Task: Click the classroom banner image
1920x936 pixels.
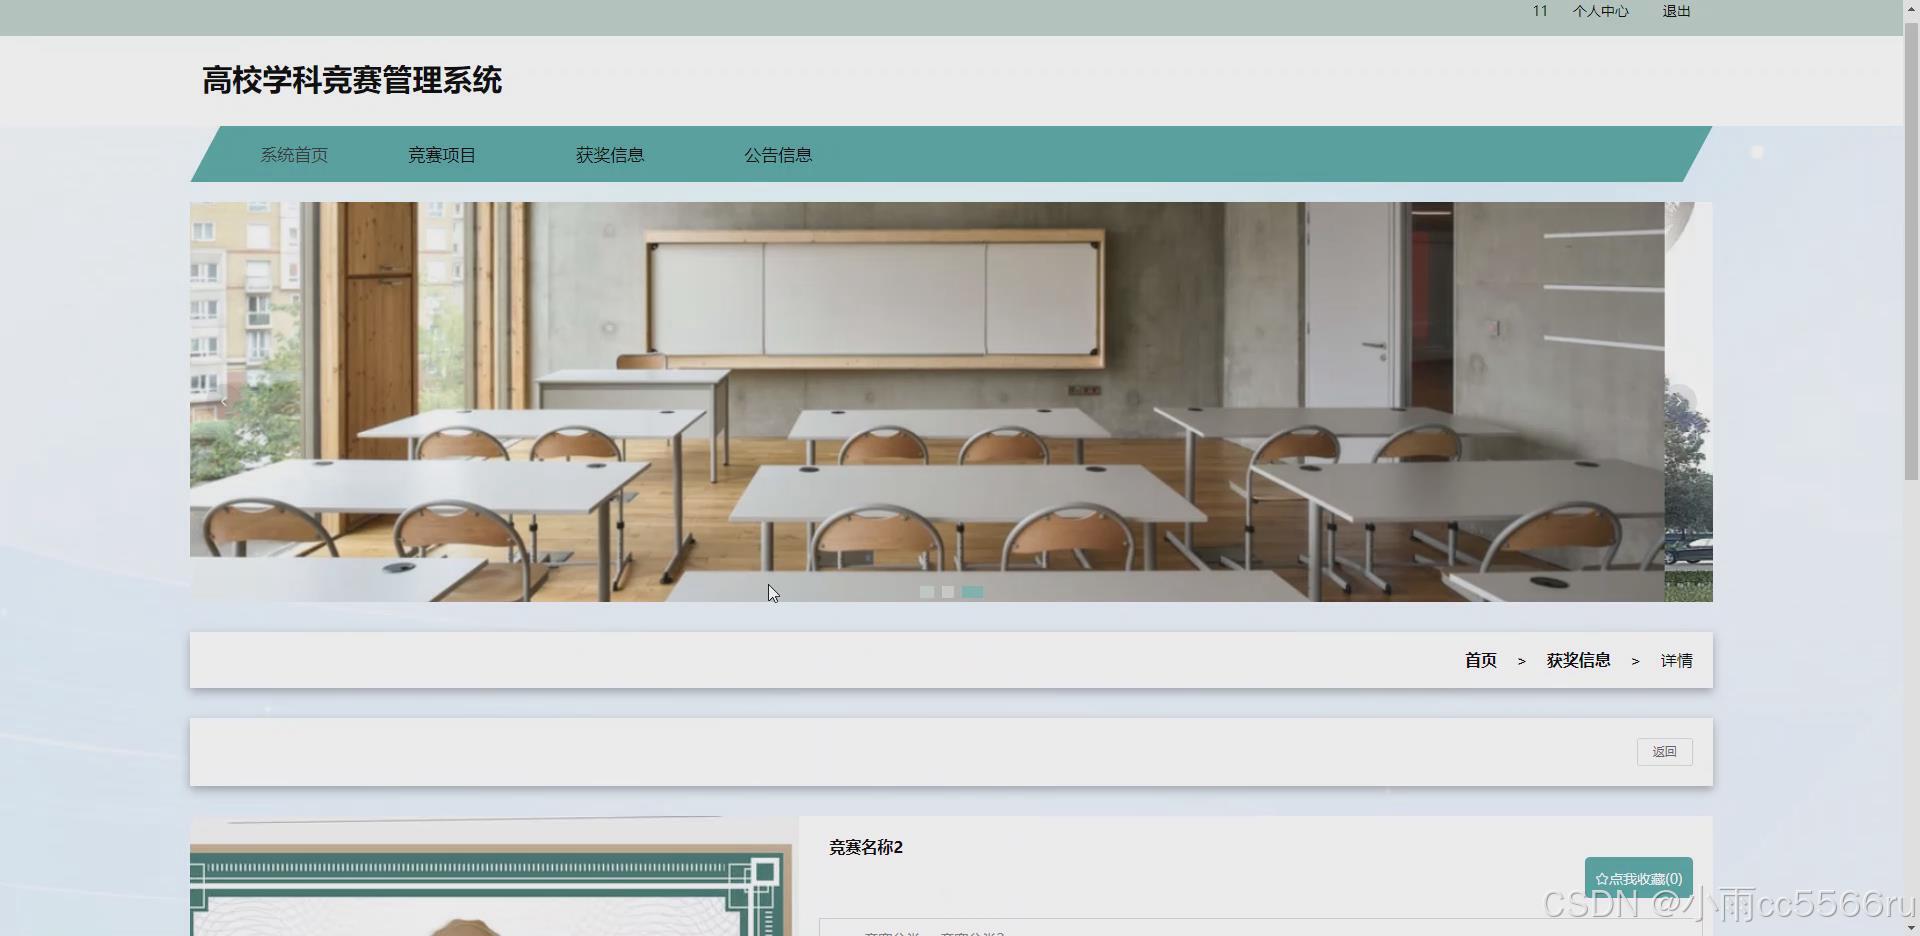Action: coord(927,401)
